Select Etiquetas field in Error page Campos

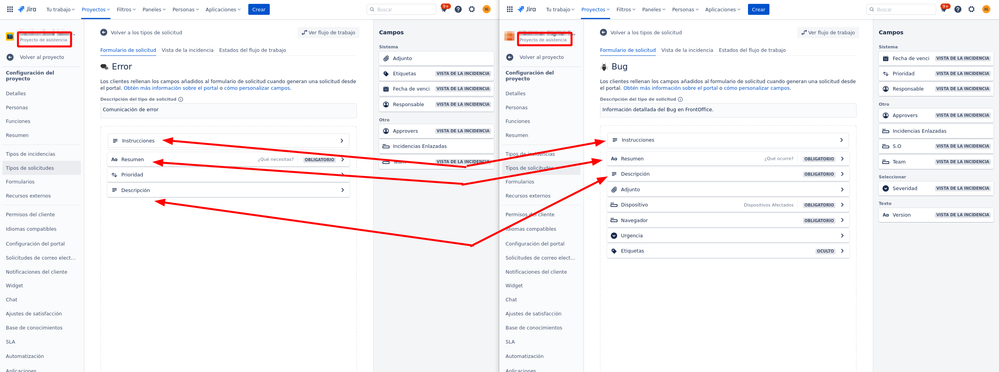click(436, 73)
